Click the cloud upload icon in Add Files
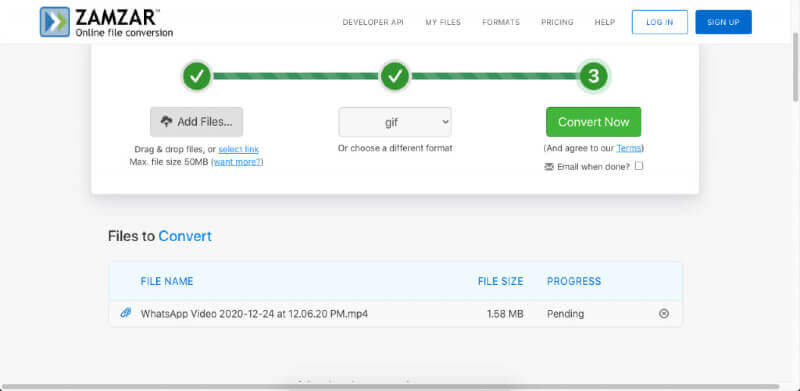The width and height of the screenshot is (800, 391). (x=166, y=121)
